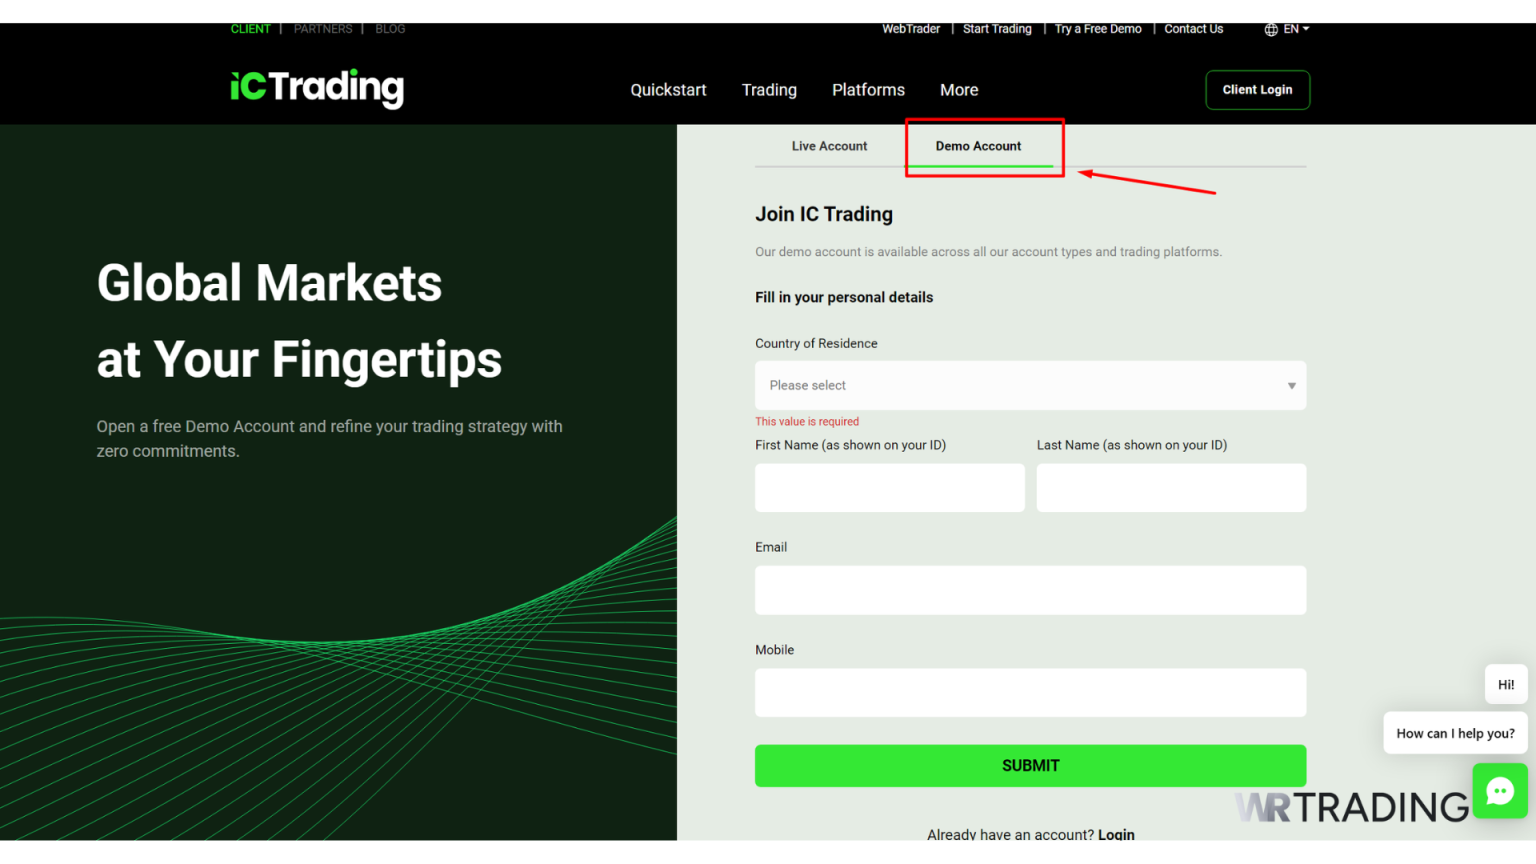This screenshot has height=864, width=1536.
Task: Open the live chat widget icon
Action: 1500,791
